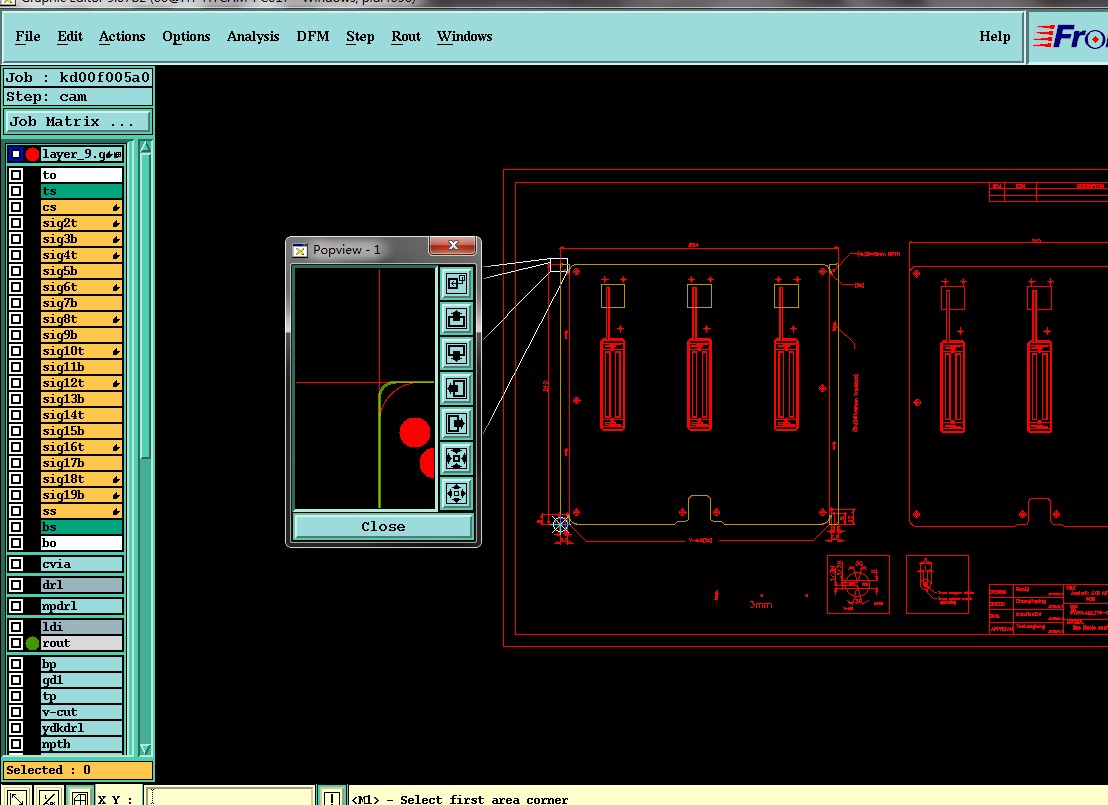The width and height of the screenshot is (1108, 805).
Task: Click the arrow indicator on the sig2t layer
Action: coord(116,223)
